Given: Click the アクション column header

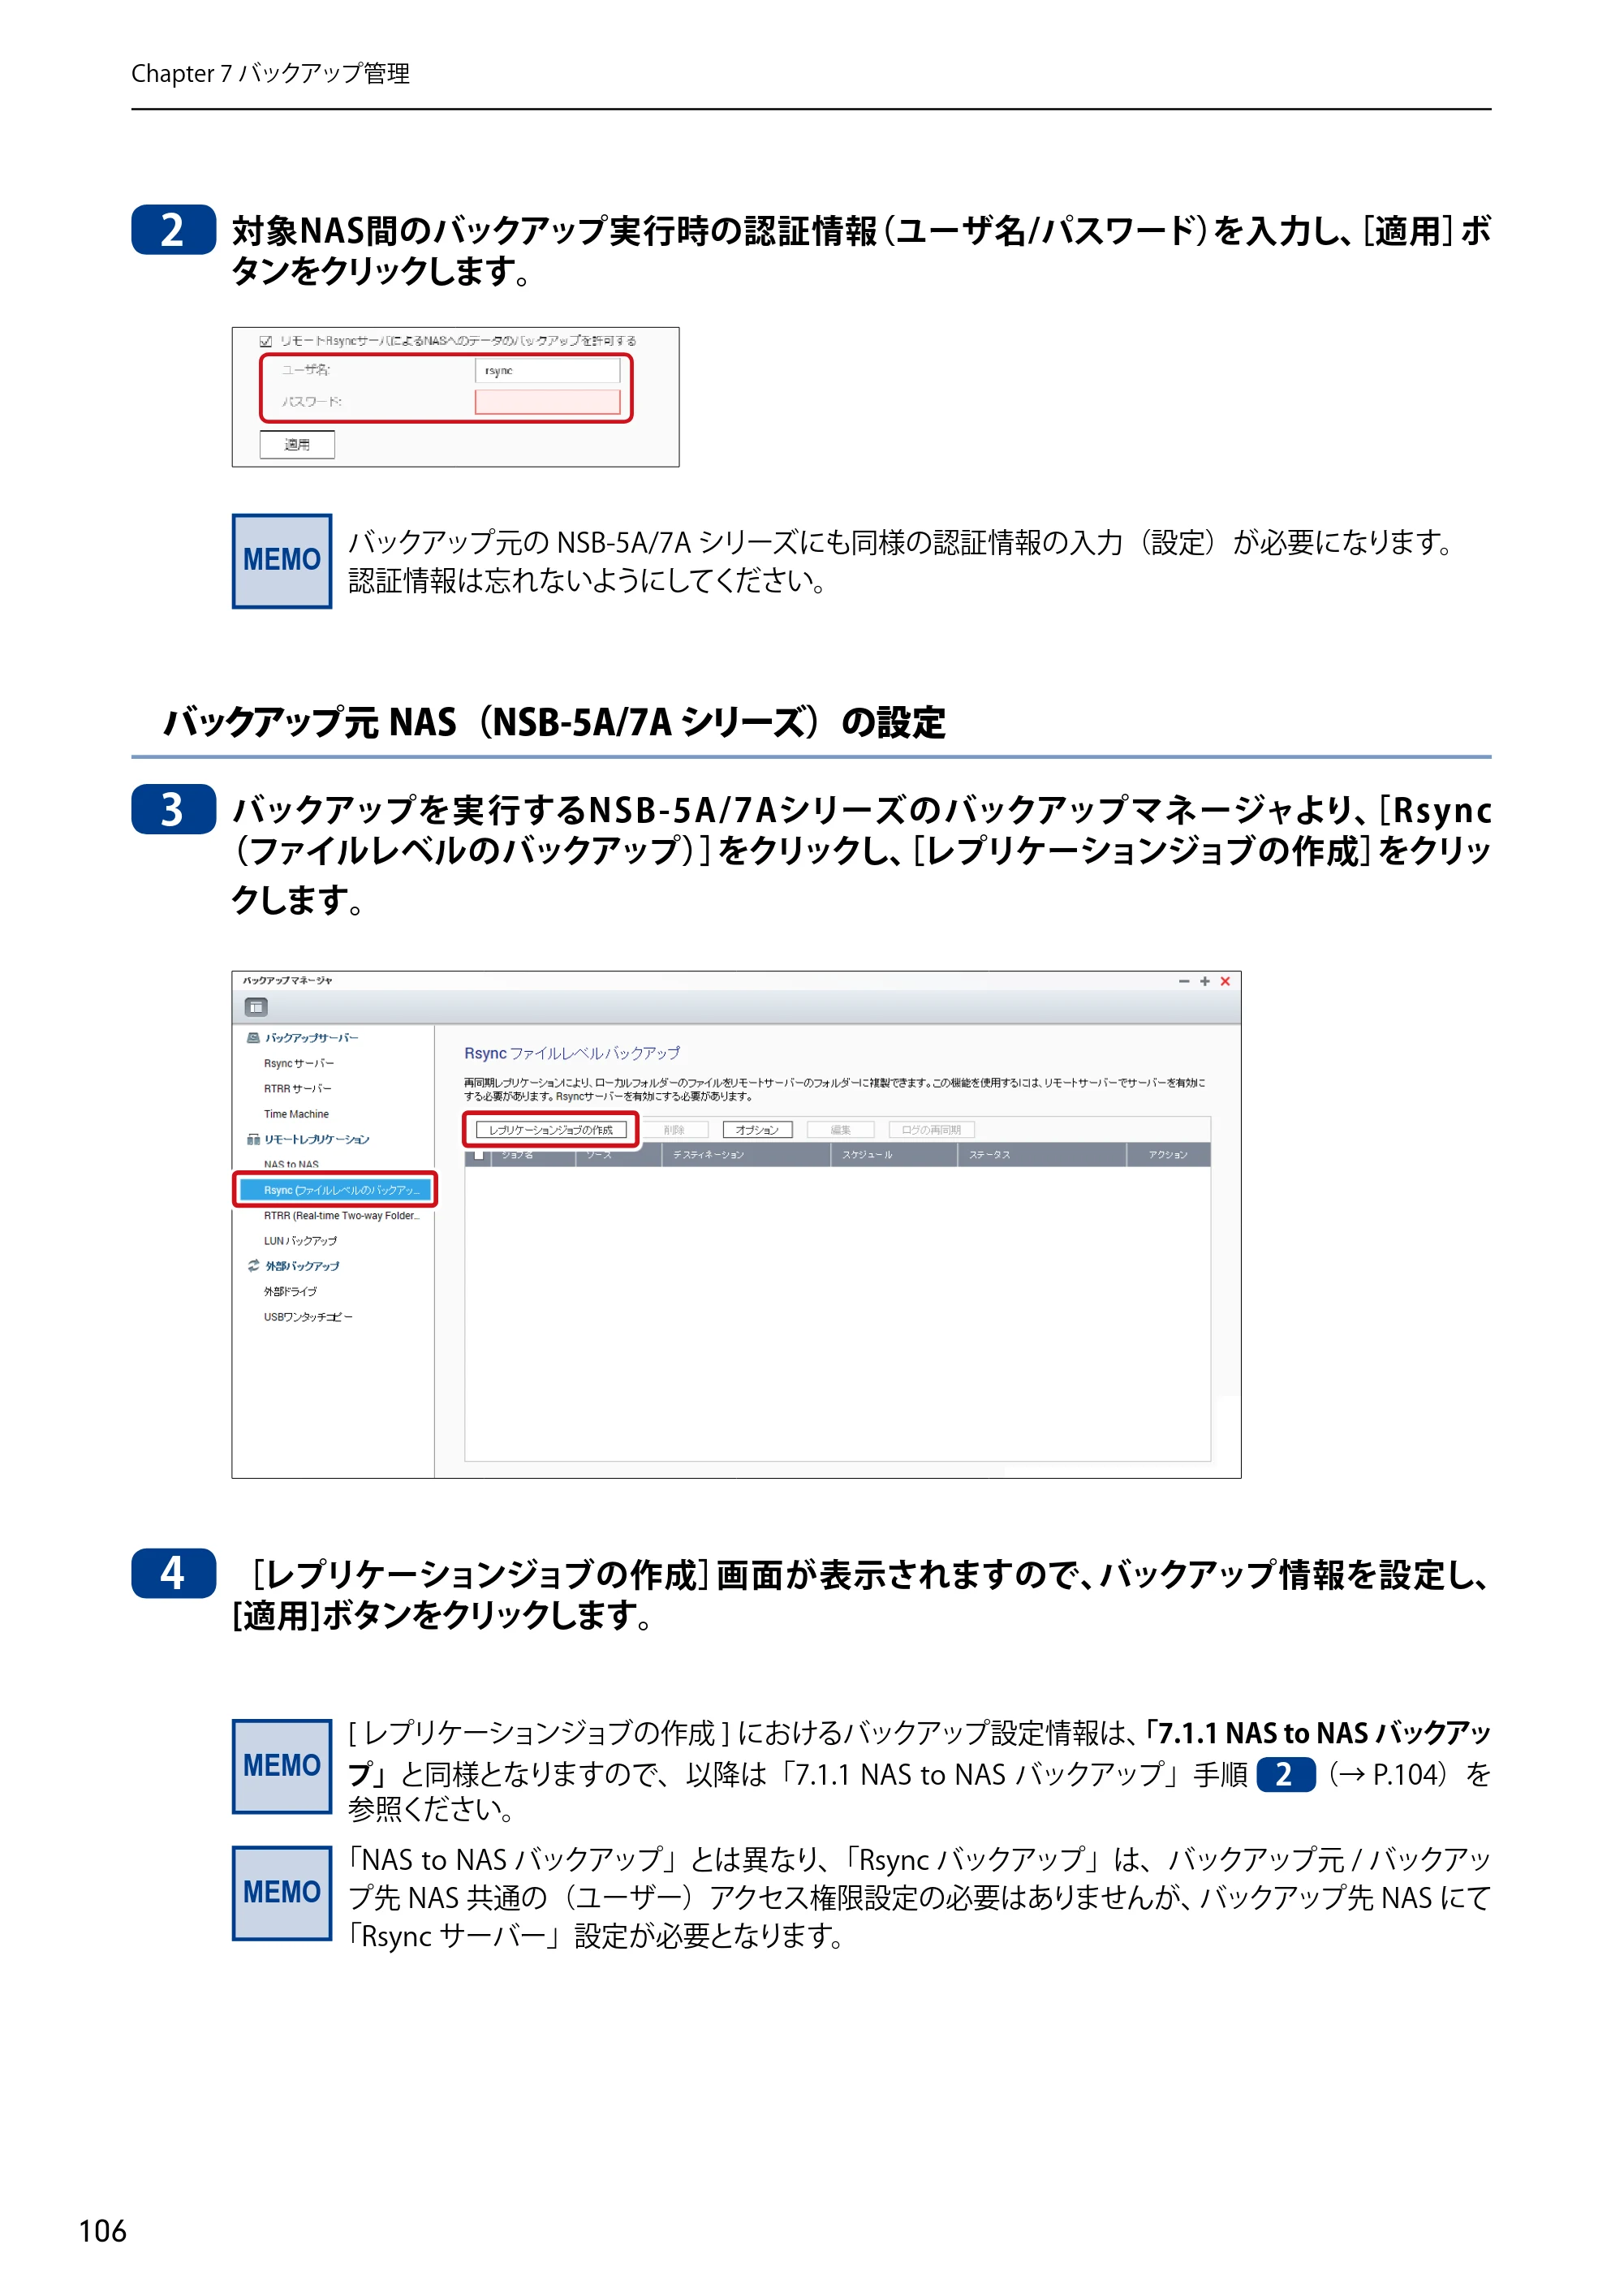Looking at the screenshot, I should point(1168,1155).
